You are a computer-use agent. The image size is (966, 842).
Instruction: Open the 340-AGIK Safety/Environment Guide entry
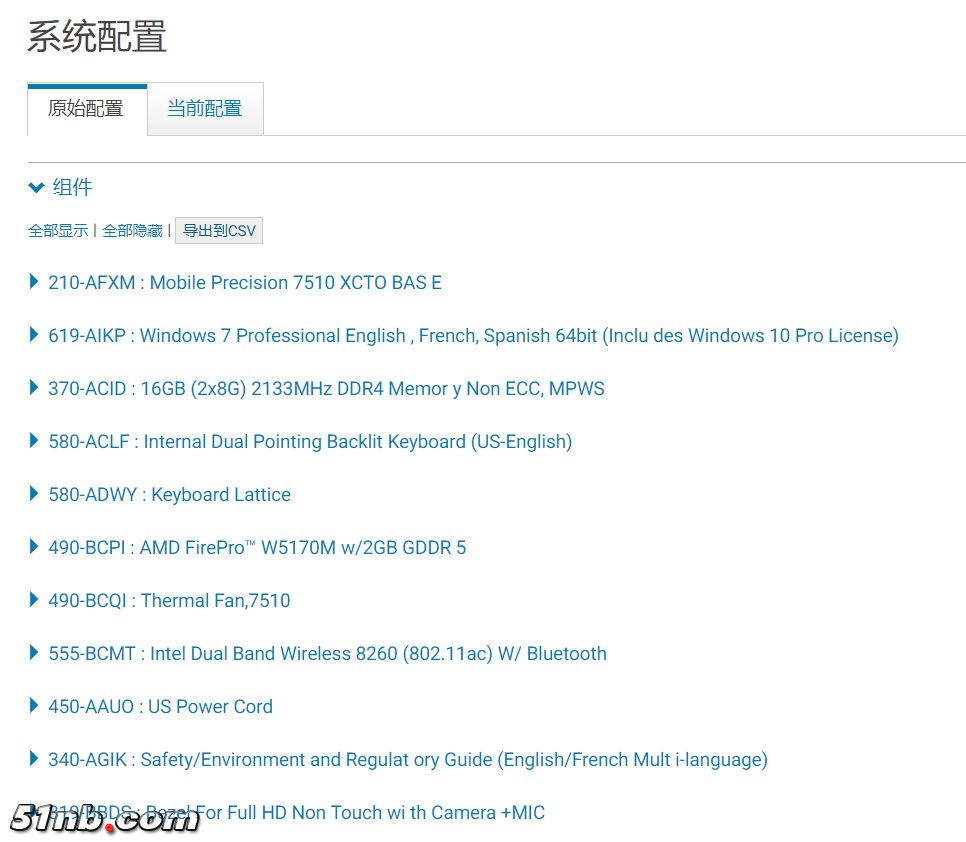pos(407,759)
